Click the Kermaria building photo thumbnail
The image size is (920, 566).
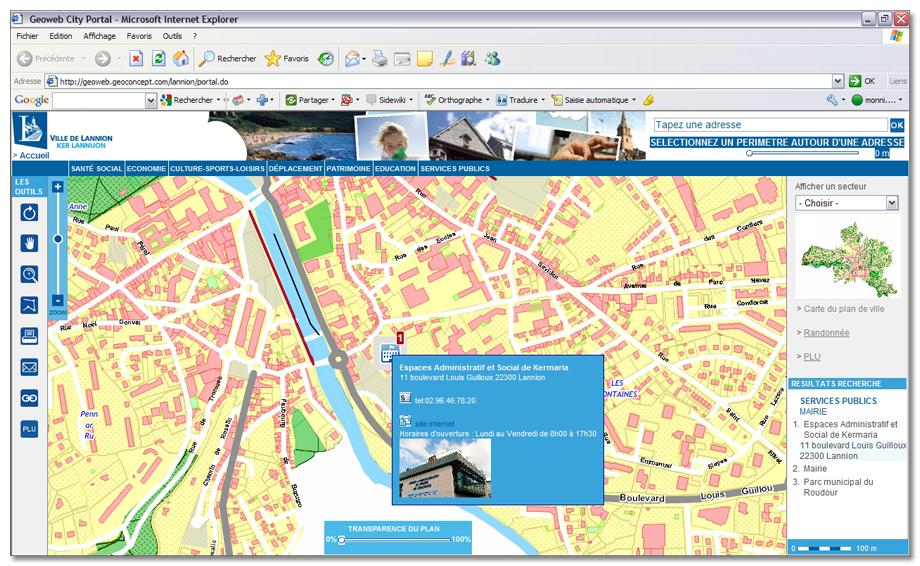[x=445, y=469]
